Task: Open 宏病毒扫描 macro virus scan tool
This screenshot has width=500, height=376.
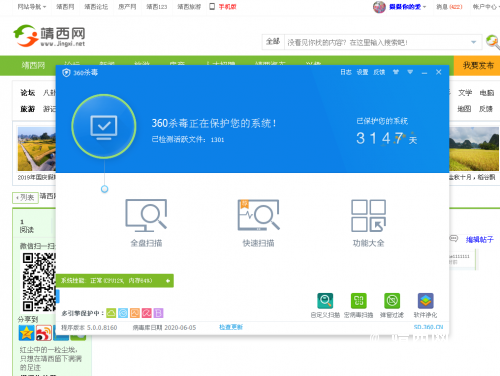Action: click(x=358, y=305)
